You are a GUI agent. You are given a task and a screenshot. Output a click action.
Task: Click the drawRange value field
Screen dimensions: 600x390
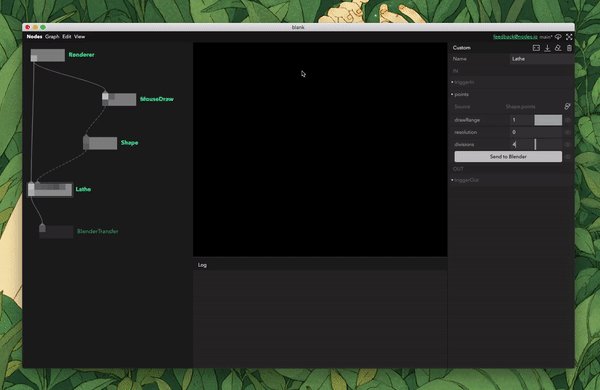(521, 120)
